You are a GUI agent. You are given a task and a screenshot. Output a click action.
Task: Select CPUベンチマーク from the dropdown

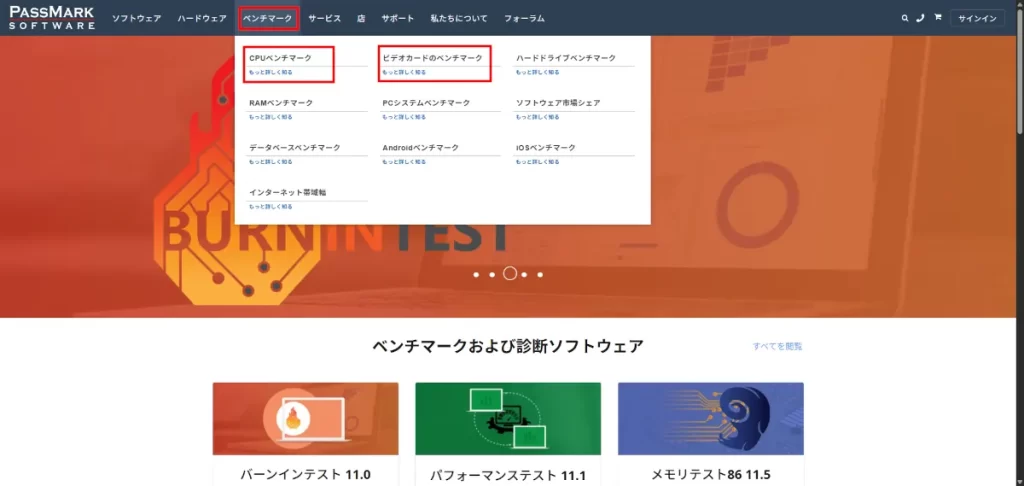tap(280, 58)
